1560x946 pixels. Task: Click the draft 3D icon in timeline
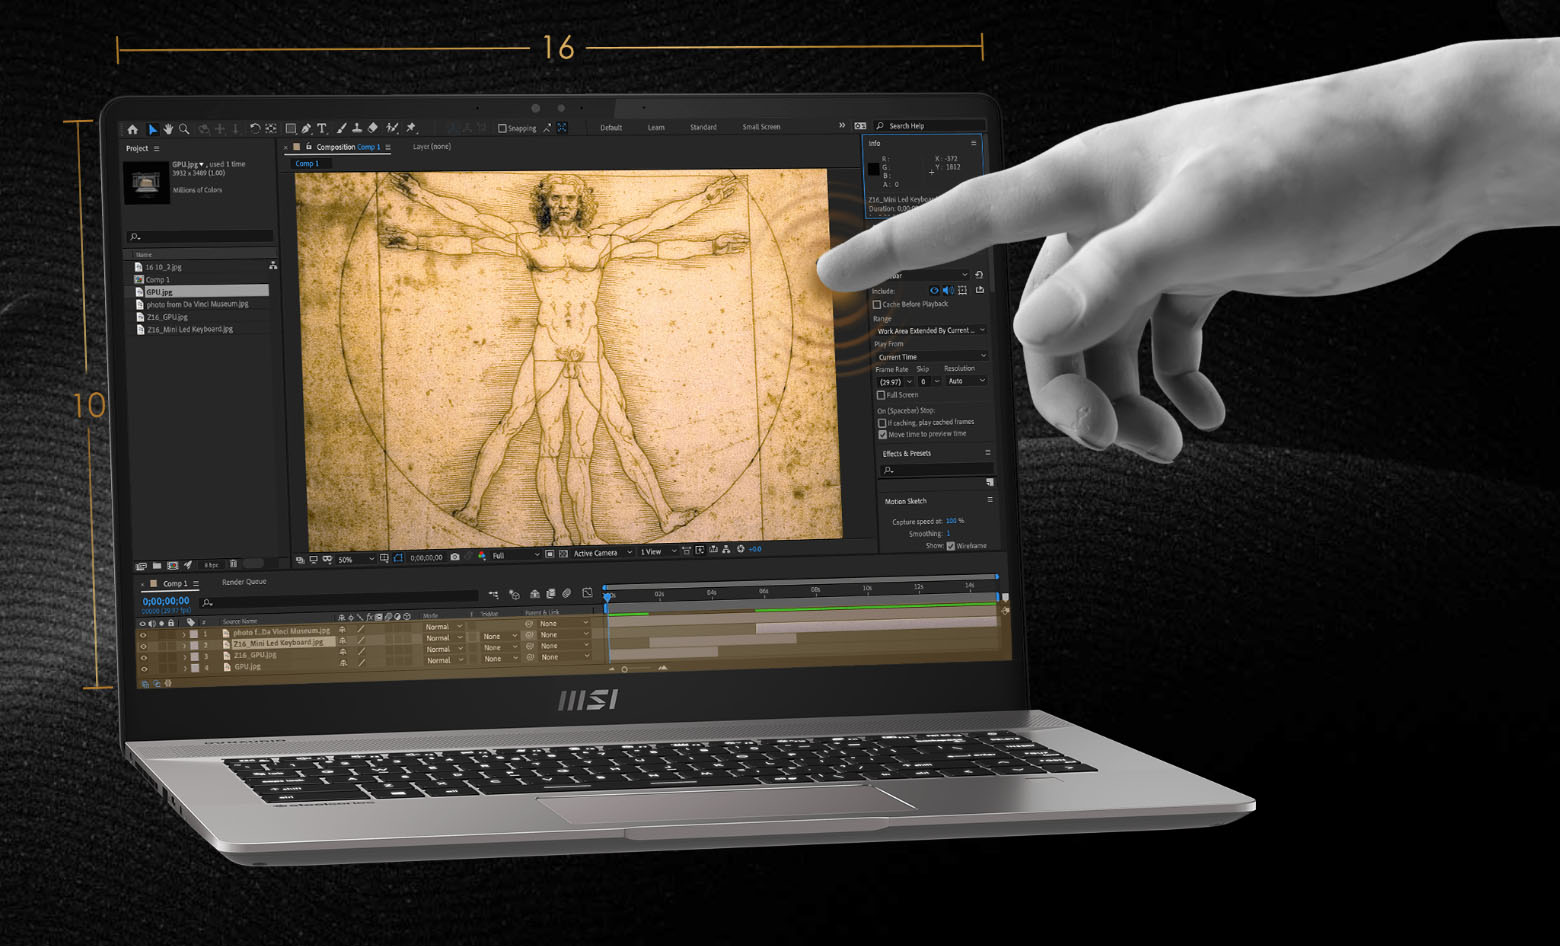click(x=515, y=594)
